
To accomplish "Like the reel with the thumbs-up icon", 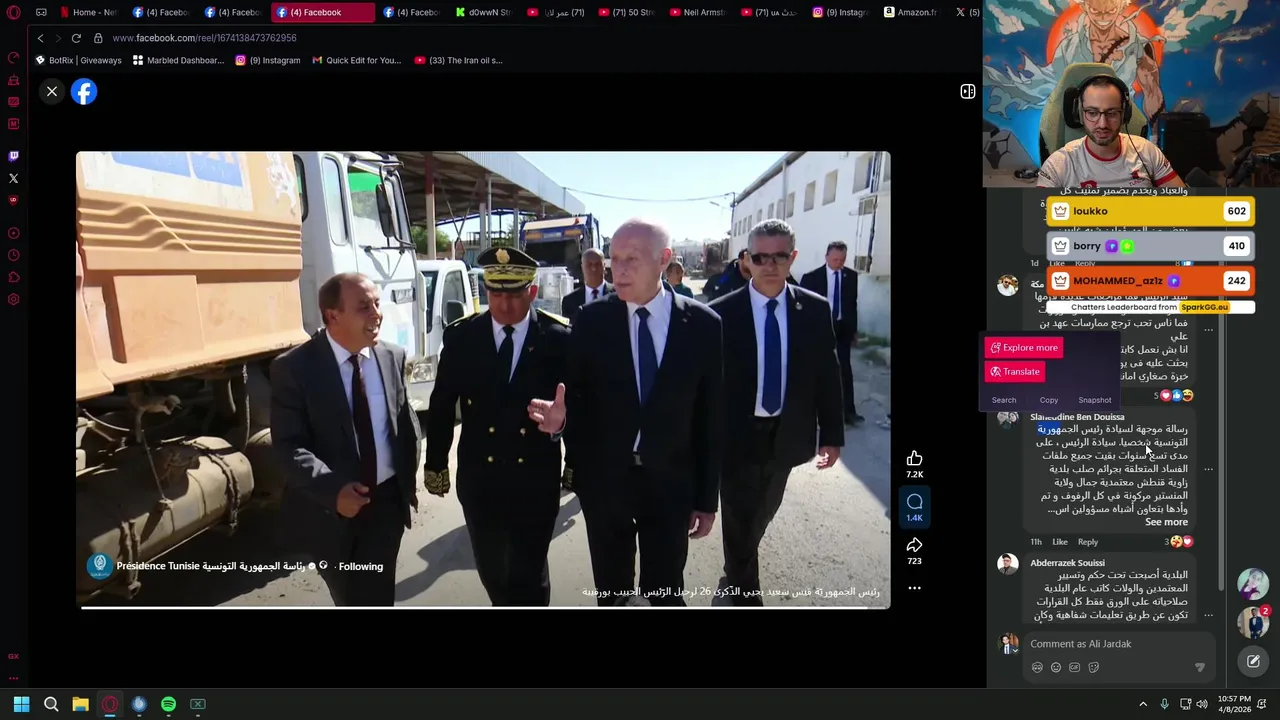I will point(914,458).
